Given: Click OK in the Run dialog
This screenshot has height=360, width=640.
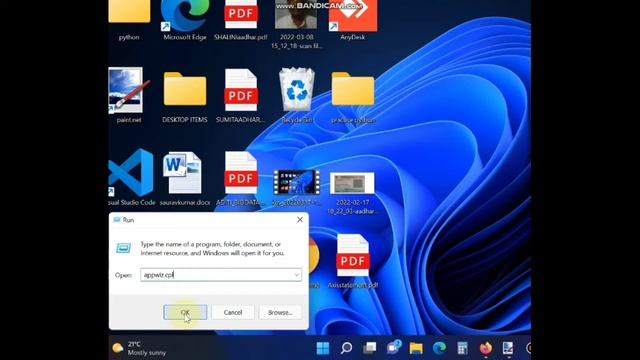Looking at the screenshot, I should tap(185, 312).
